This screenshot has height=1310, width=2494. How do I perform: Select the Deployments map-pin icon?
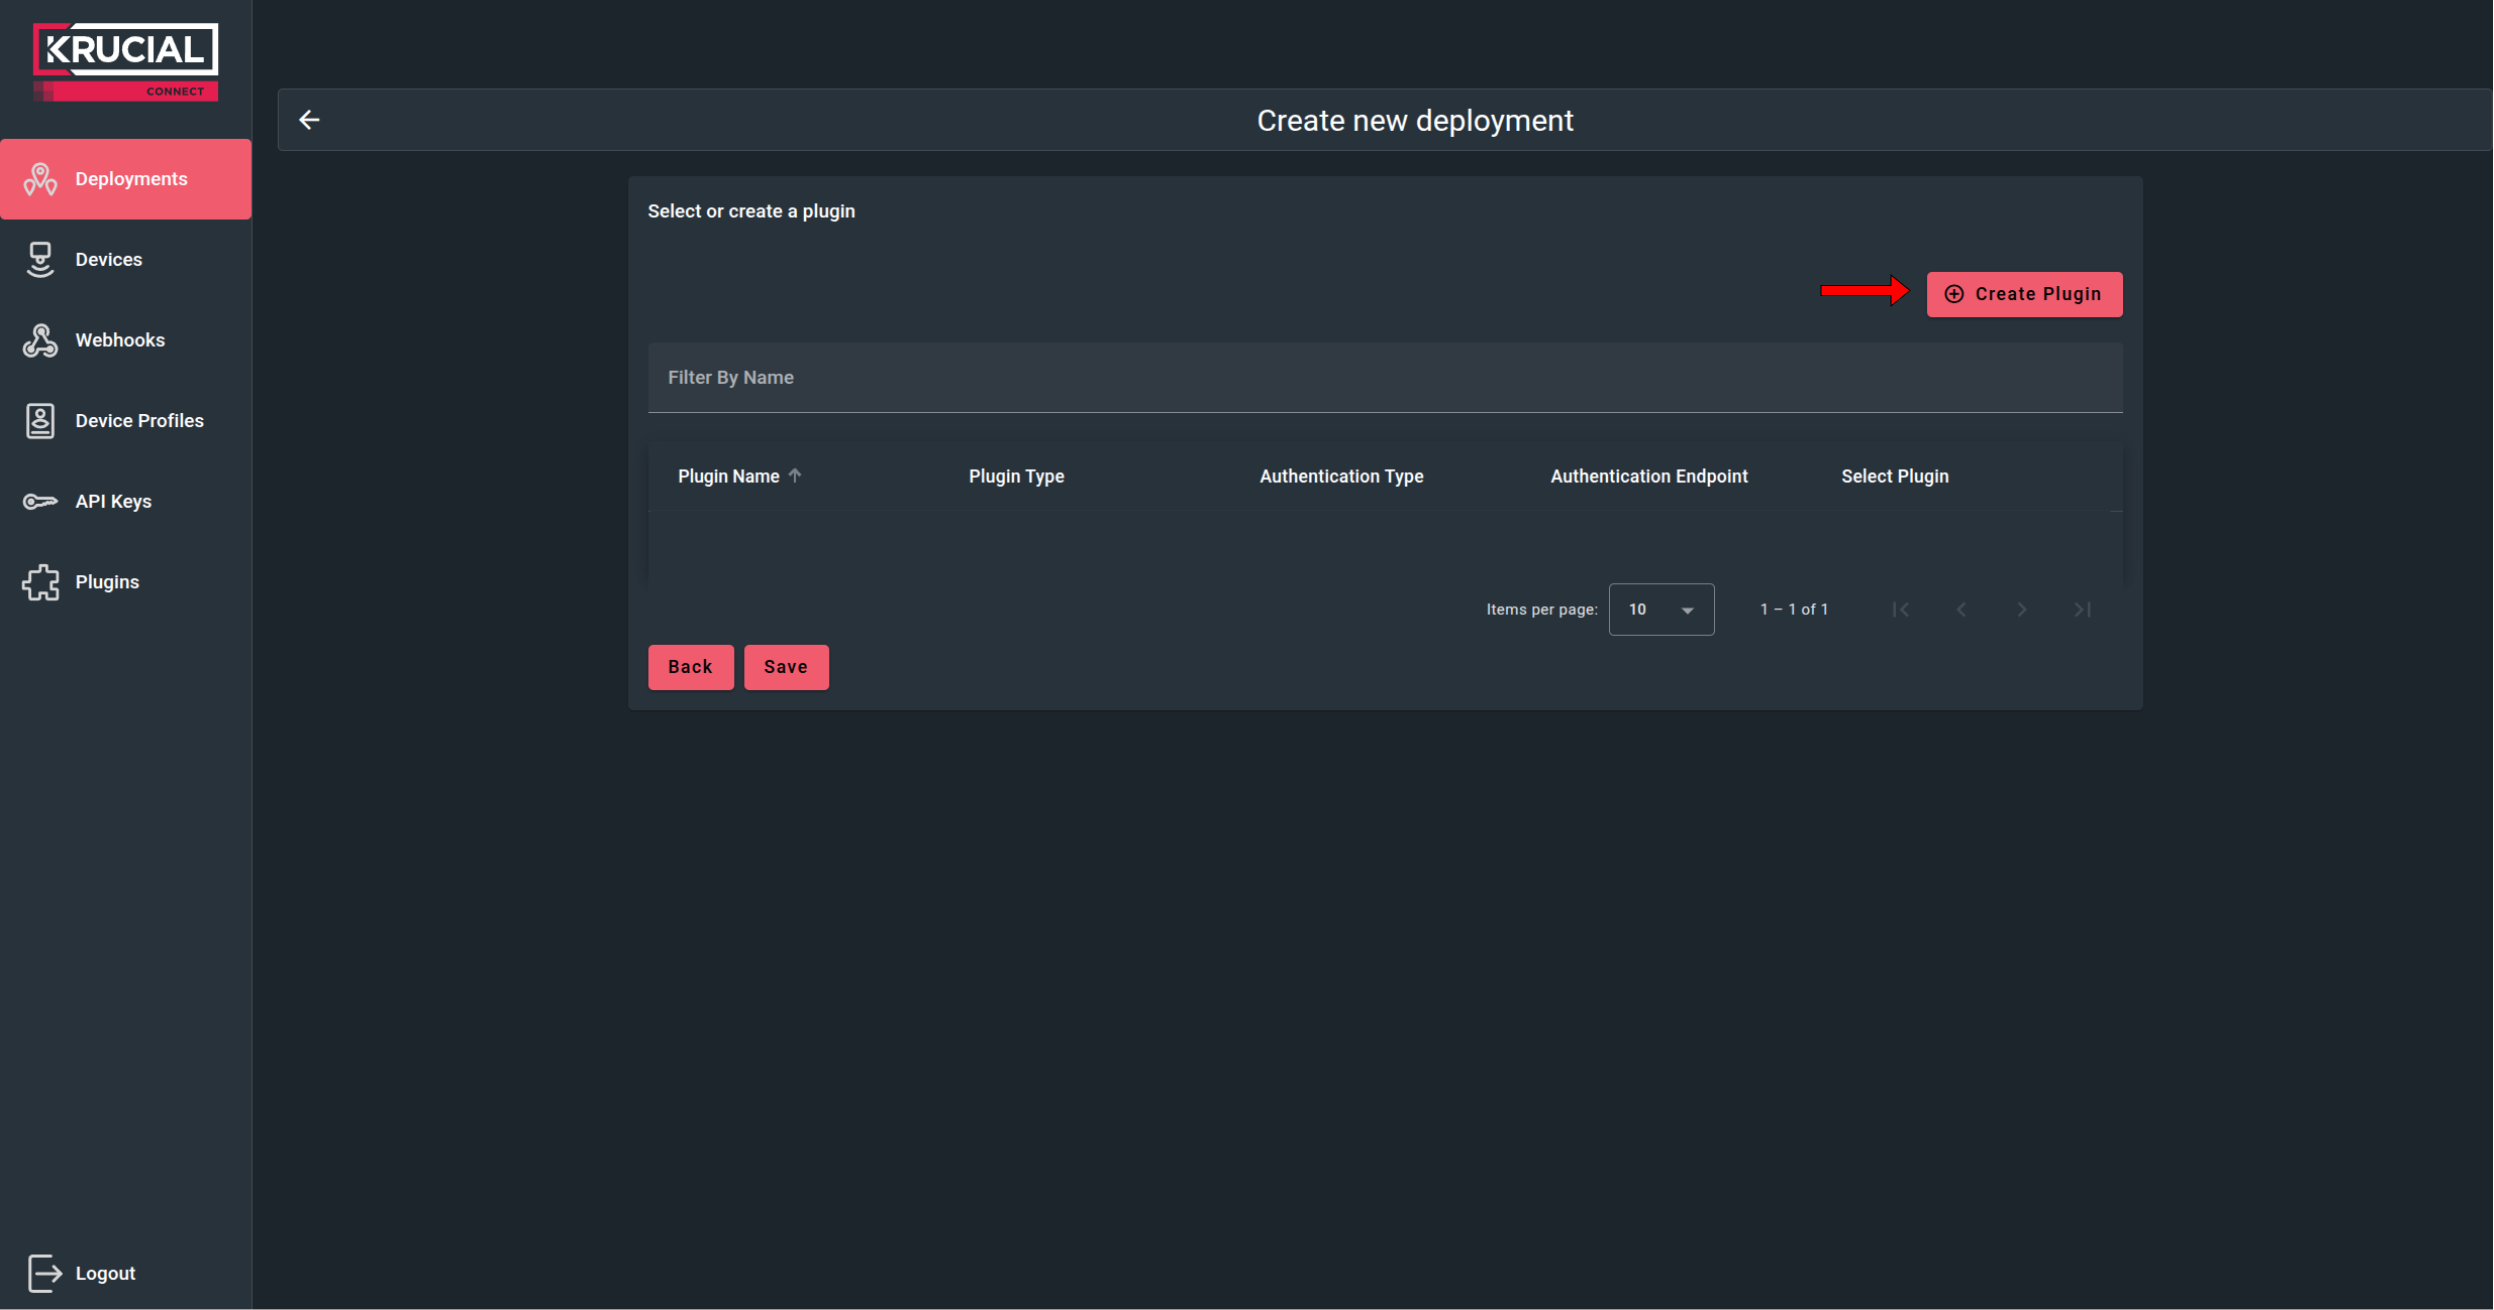(x=40, y=178)
